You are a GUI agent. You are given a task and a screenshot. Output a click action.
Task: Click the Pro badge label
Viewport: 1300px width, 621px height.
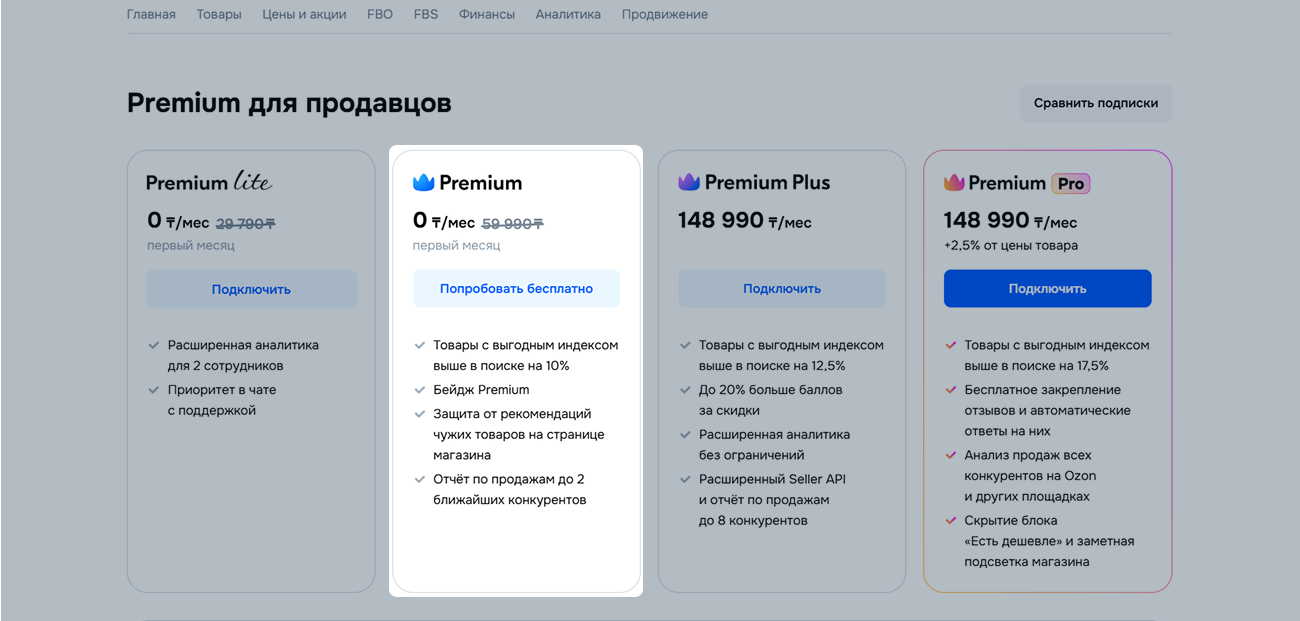pos(1070,184)
